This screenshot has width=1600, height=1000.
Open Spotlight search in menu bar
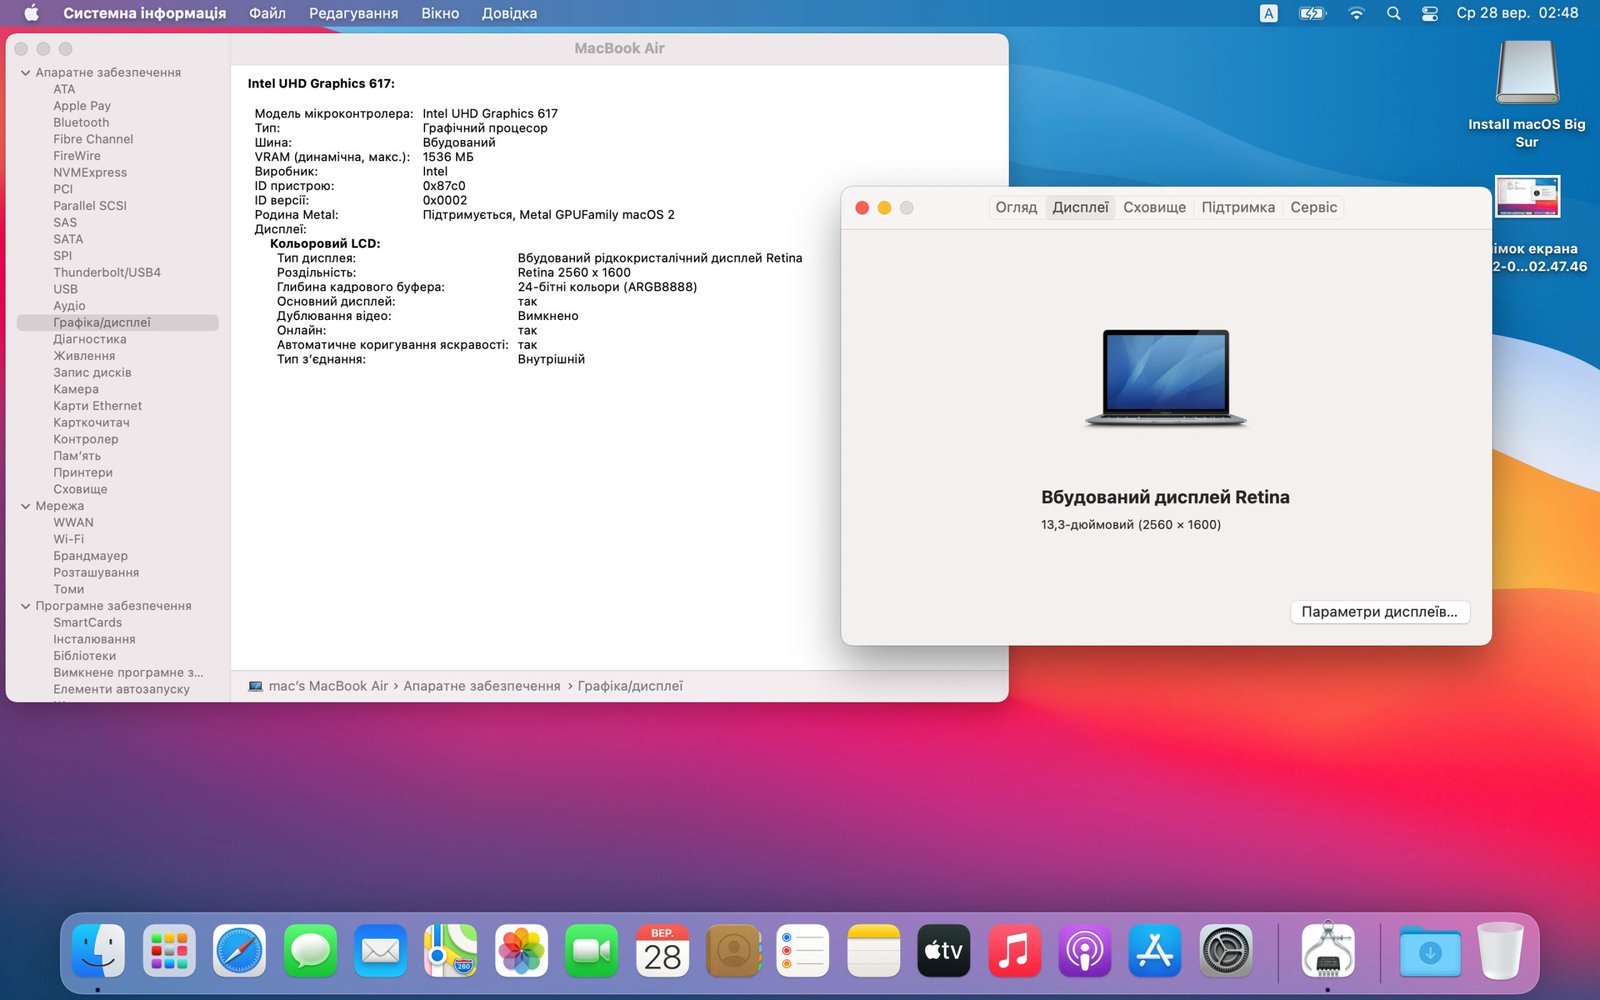coord(1393,13)
